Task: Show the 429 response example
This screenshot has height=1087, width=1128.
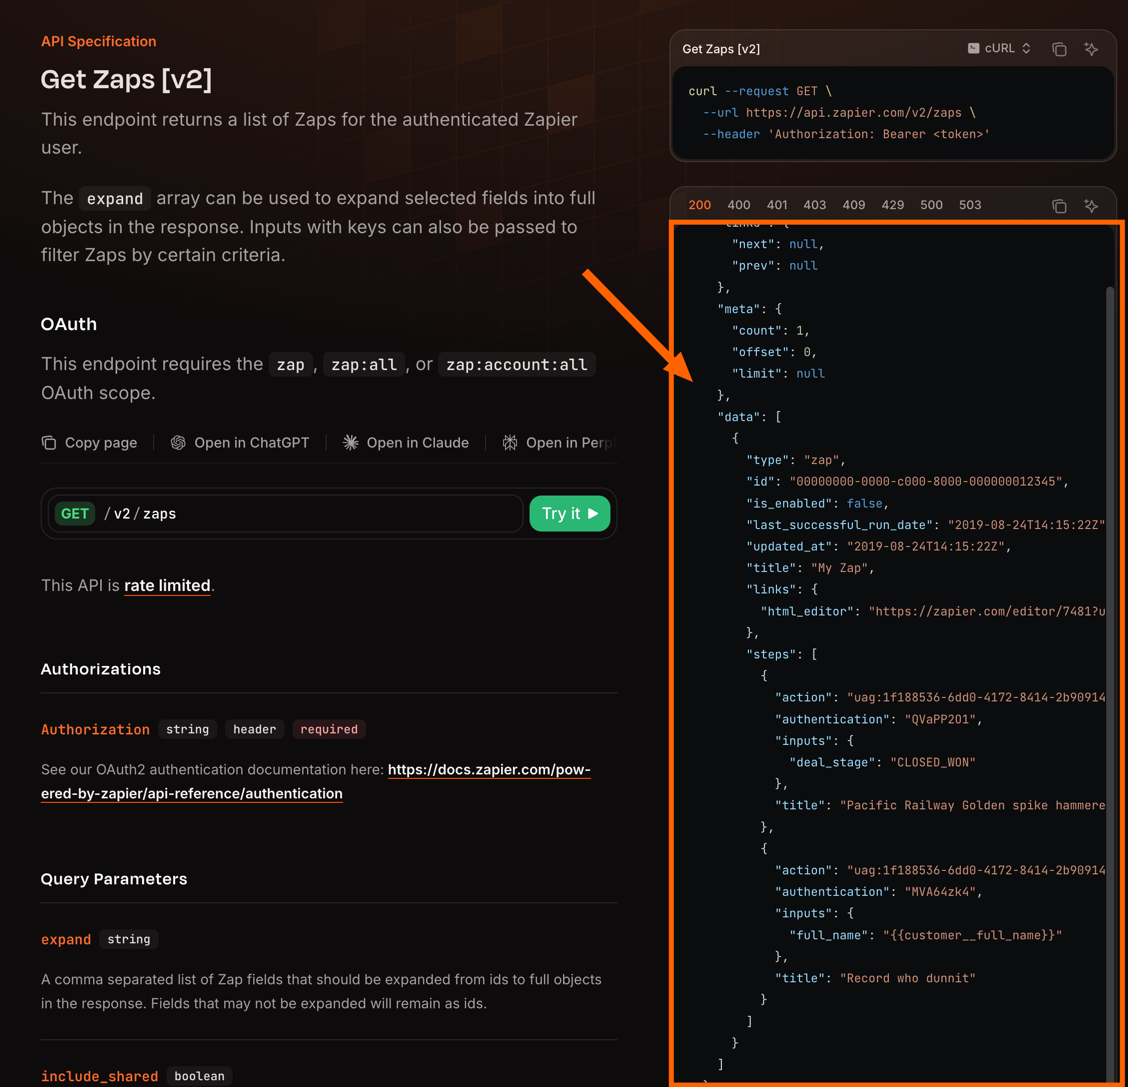Action: tap(892, 205)
